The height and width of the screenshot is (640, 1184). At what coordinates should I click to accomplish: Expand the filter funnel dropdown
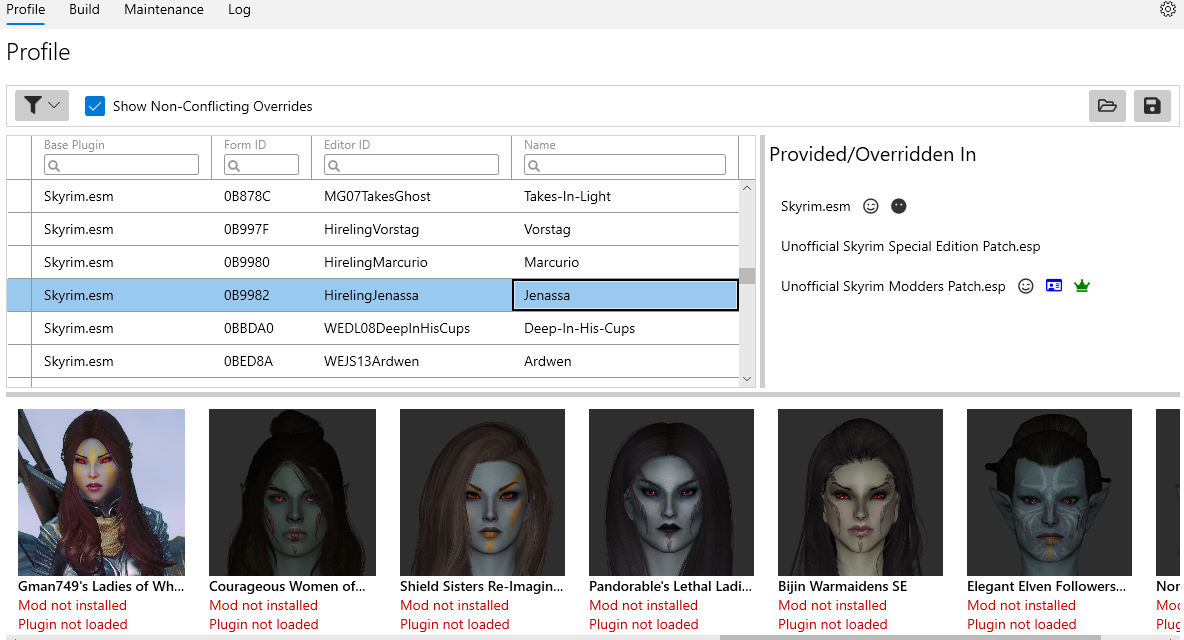click(x=42, y=106)
